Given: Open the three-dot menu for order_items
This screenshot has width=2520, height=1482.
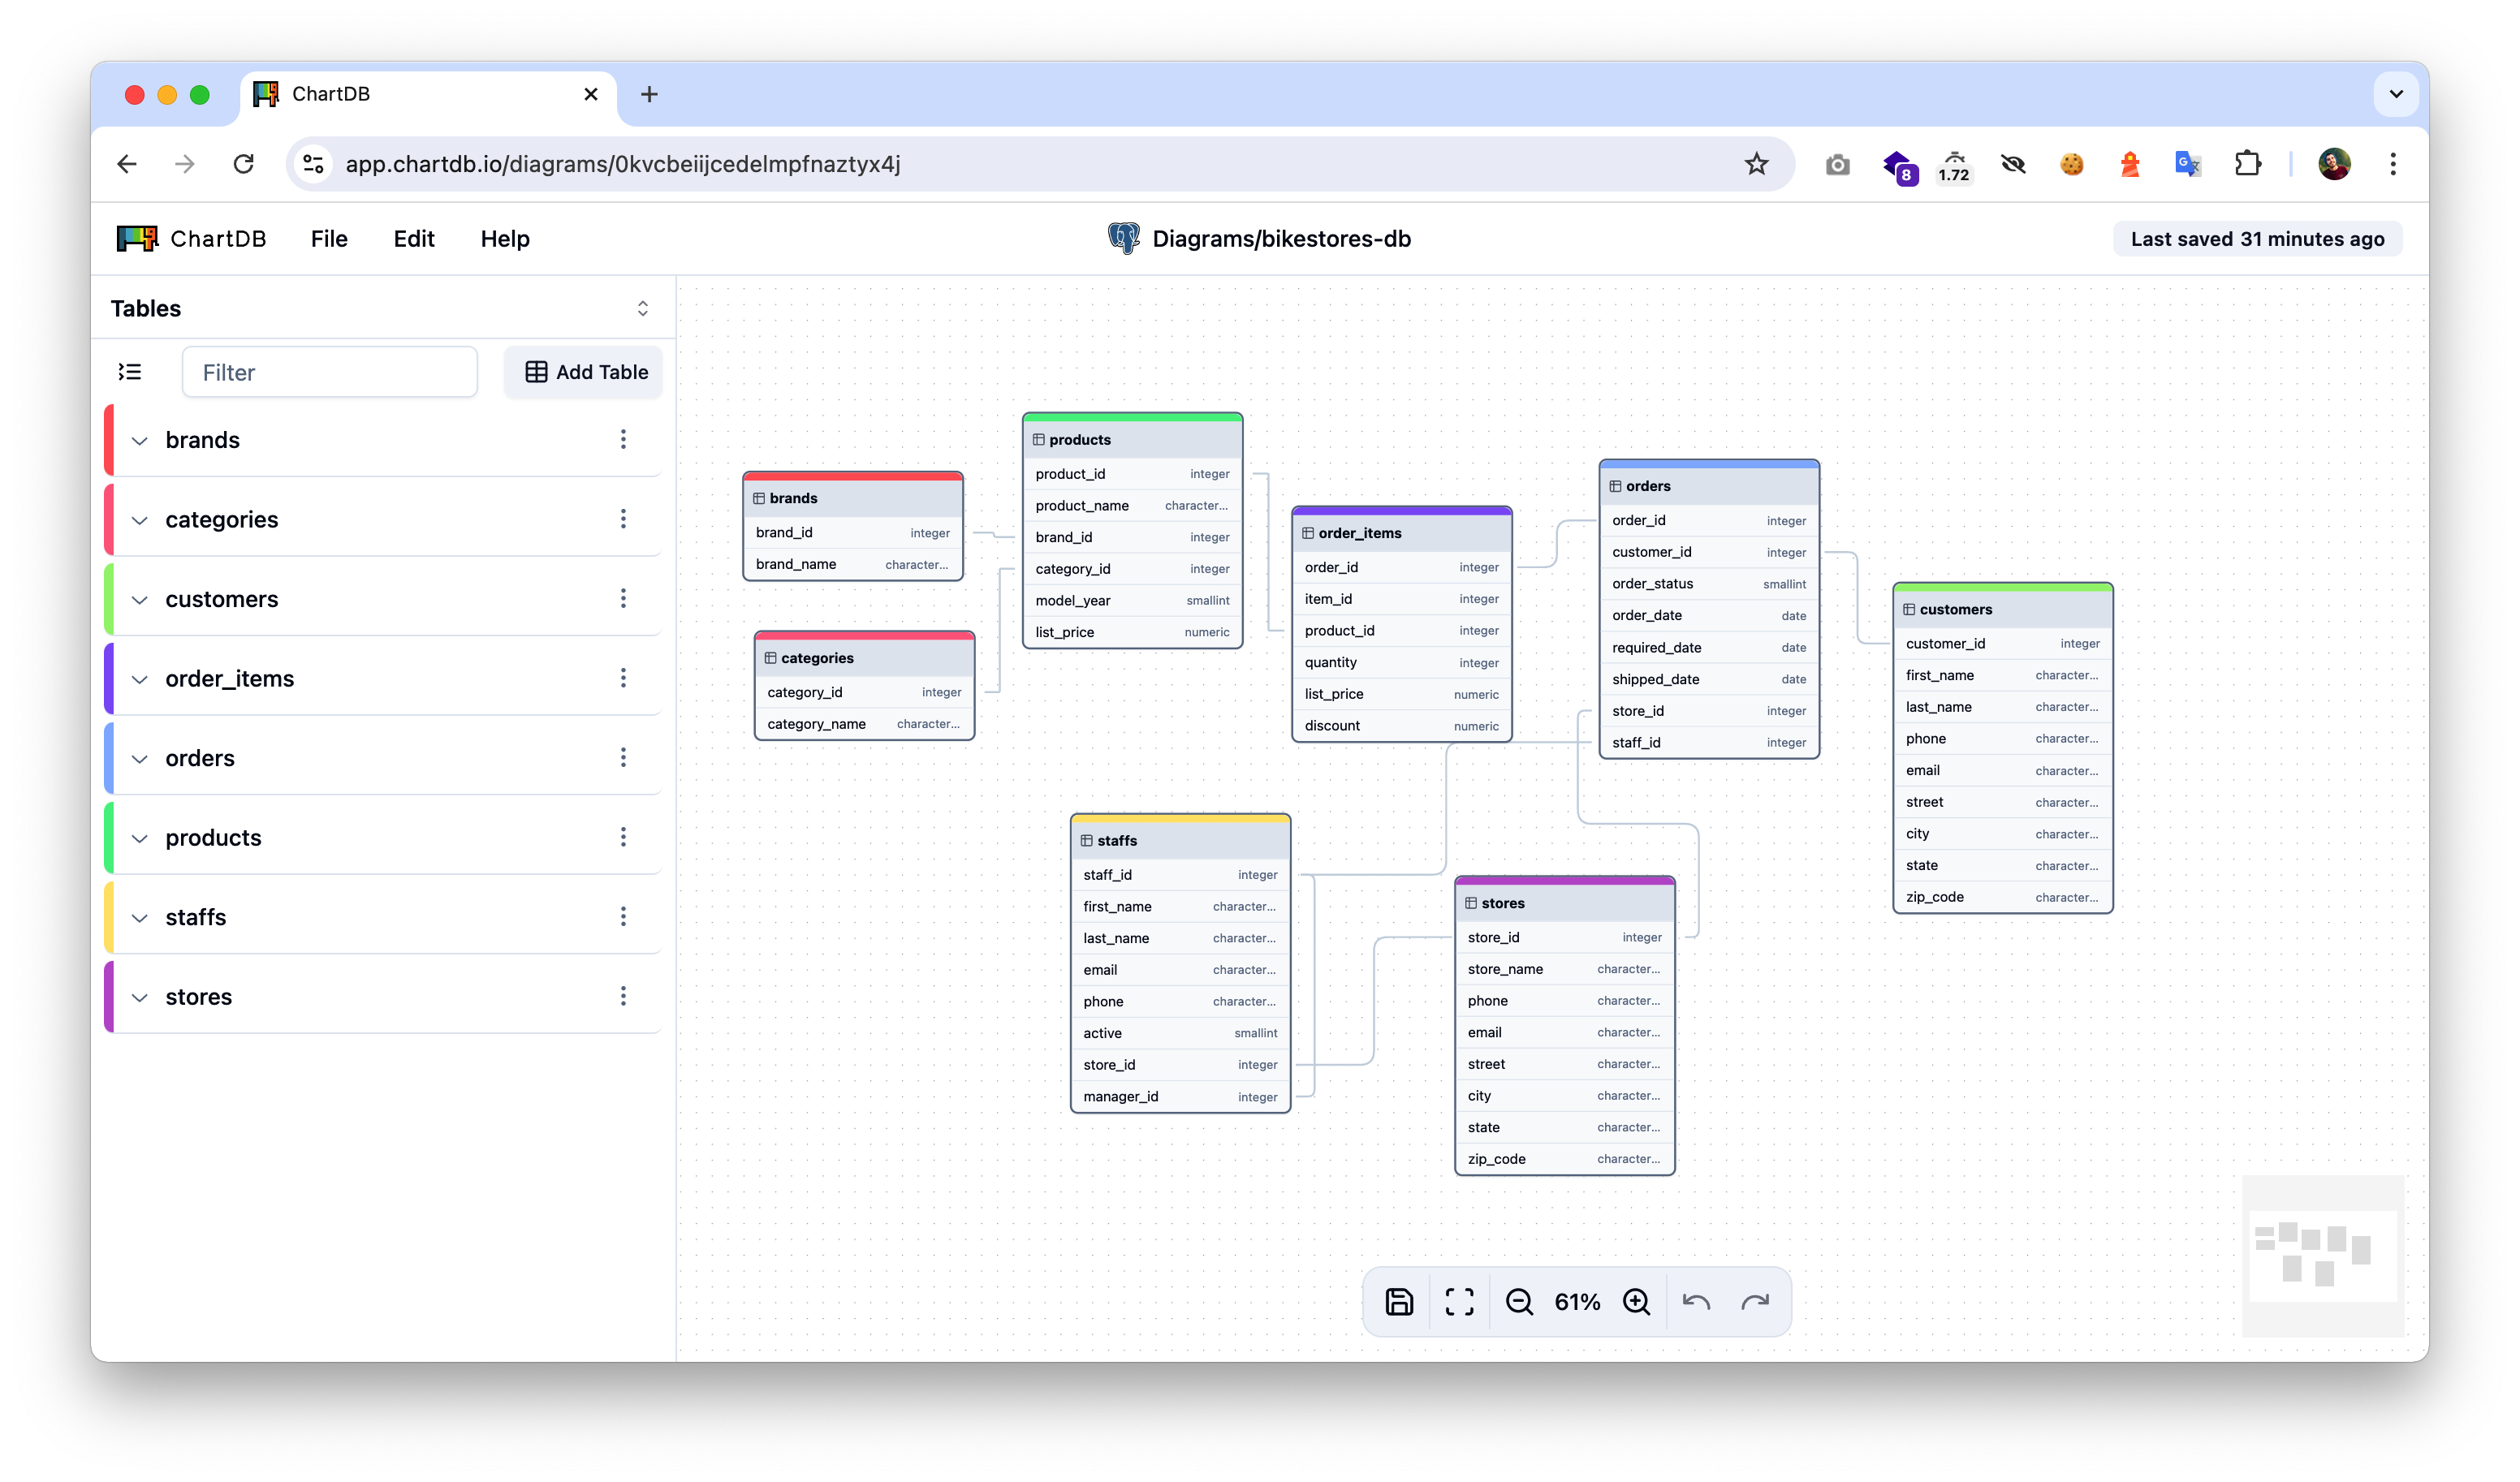Looking at the screenshot, I should point(623,678).
